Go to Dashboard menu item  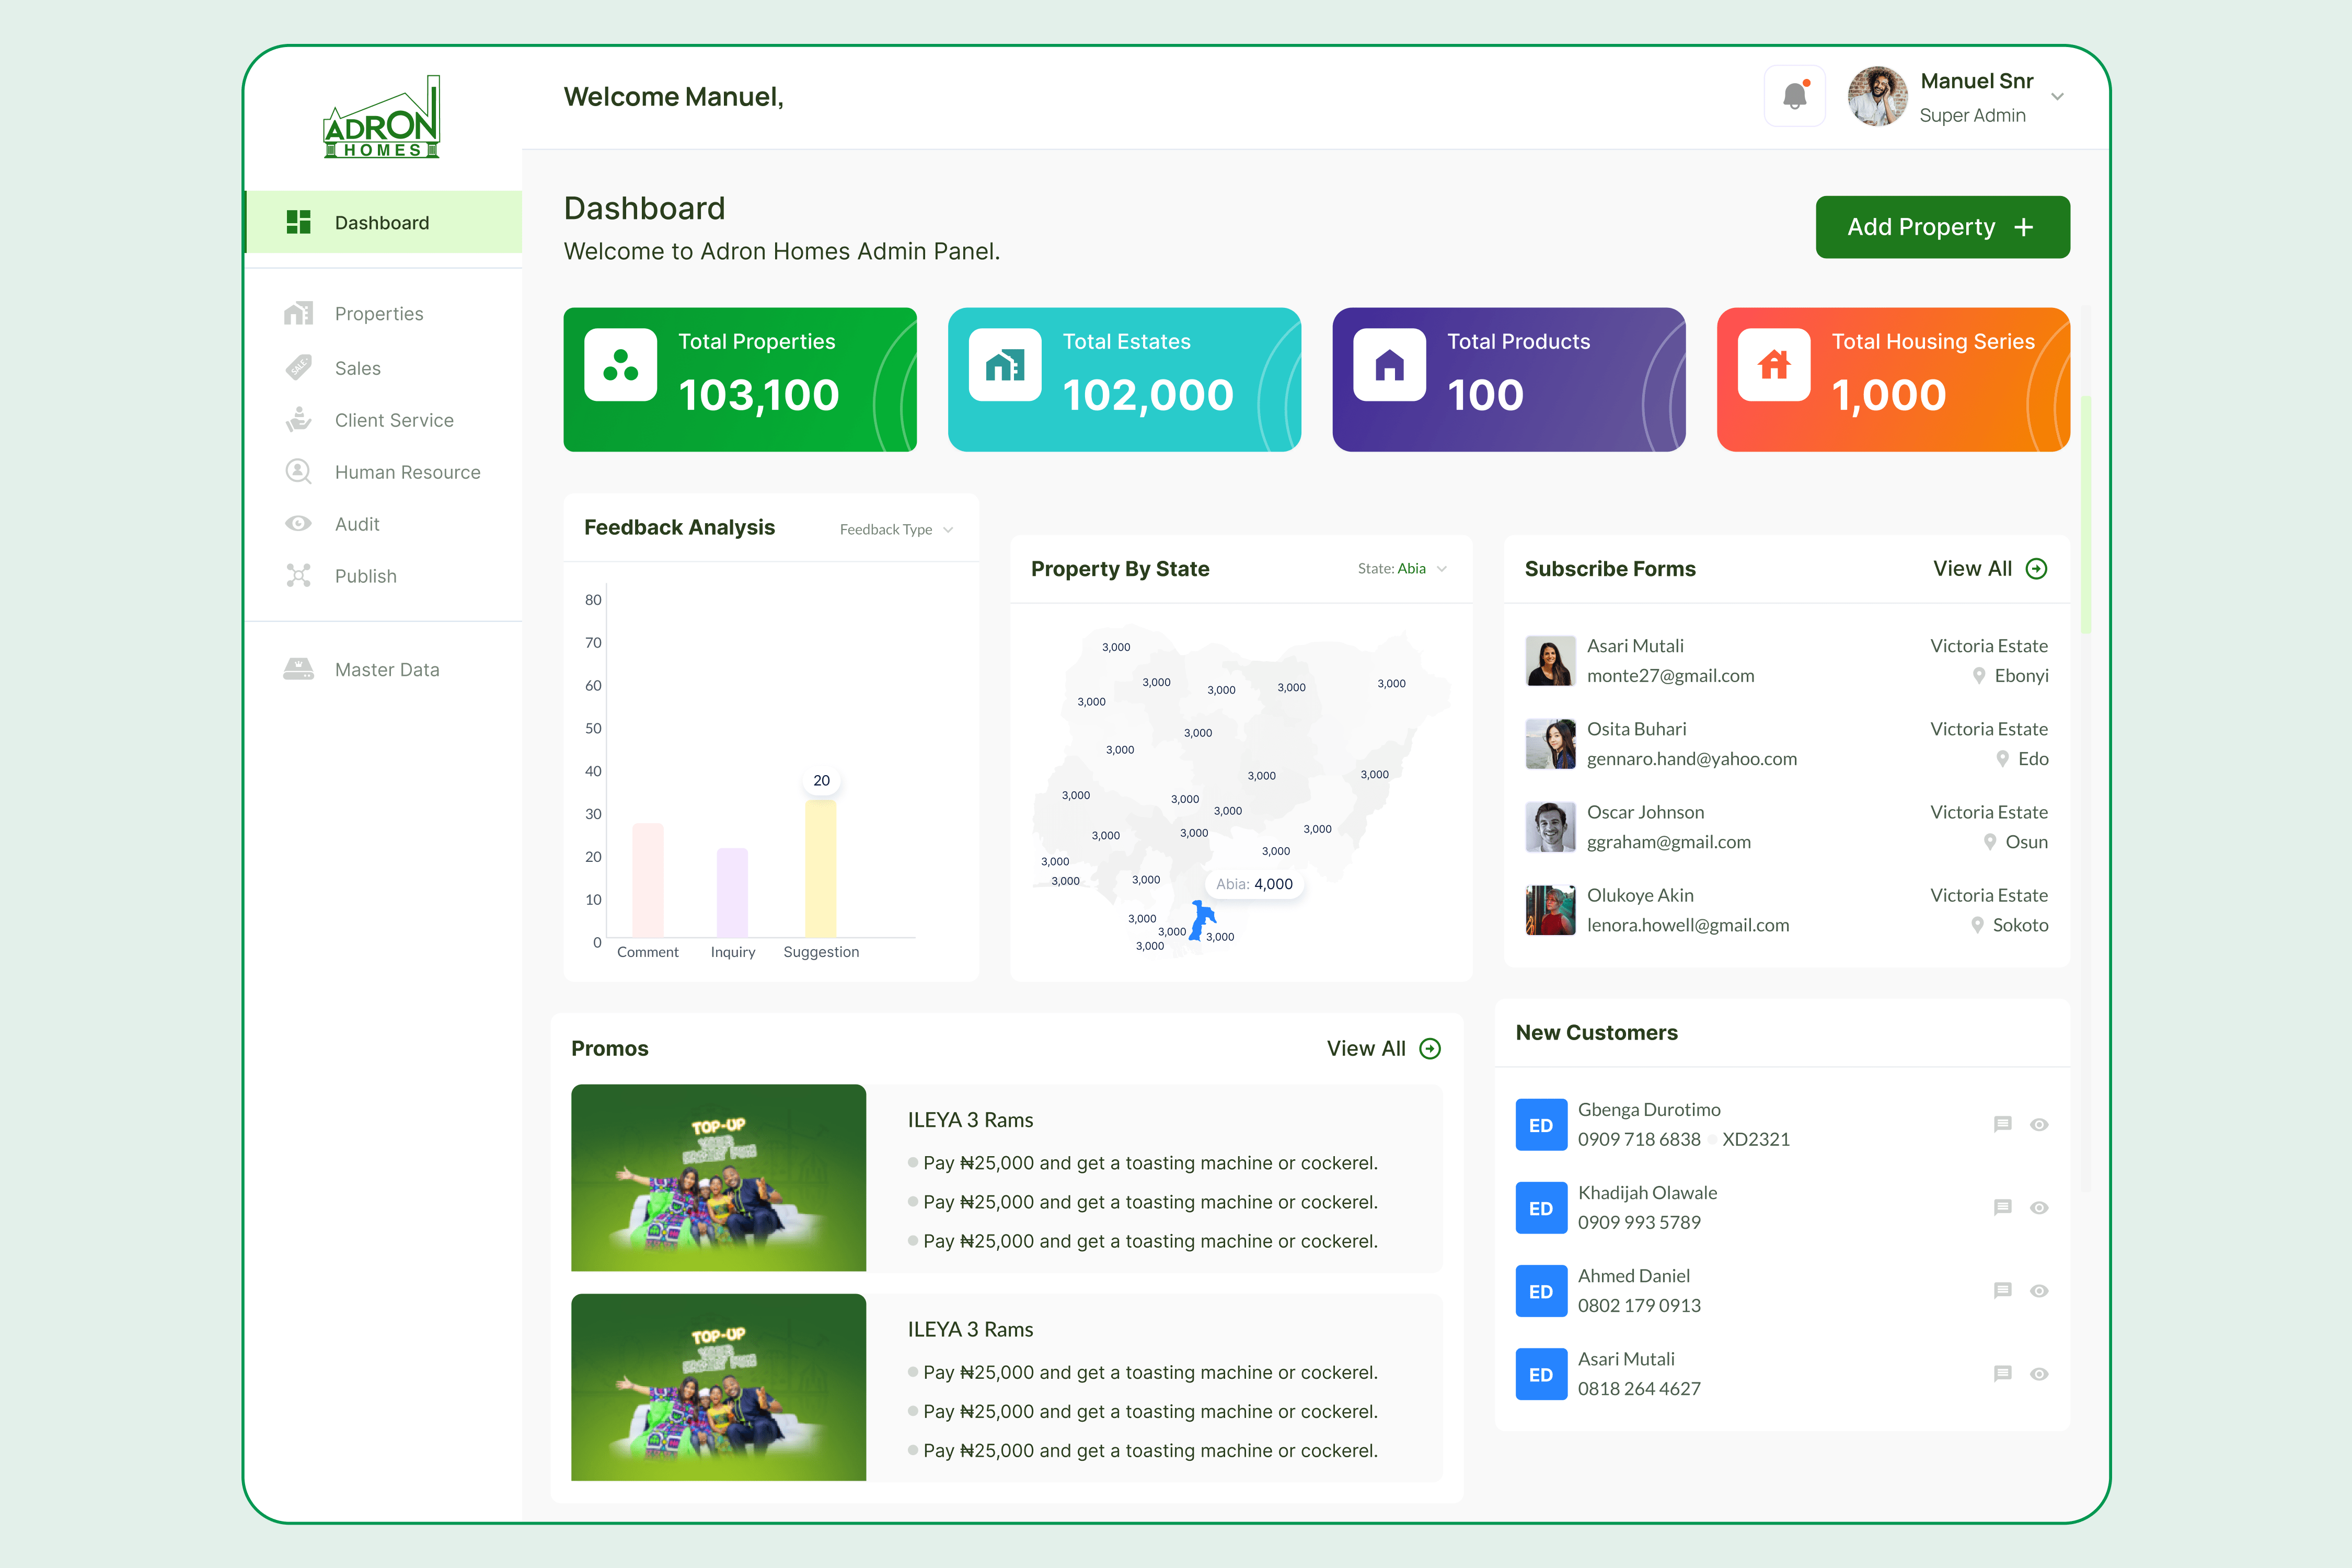pos(384,222)
